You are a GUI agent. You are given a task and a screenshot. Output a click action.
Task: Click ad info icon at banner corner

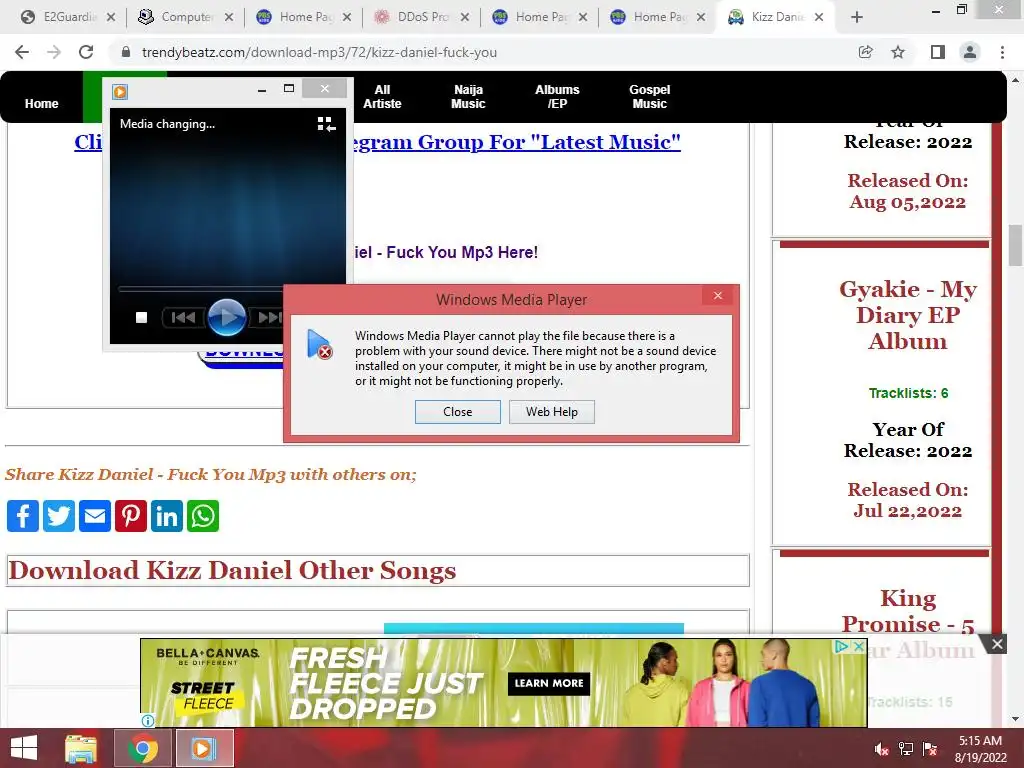click(148, 721)
